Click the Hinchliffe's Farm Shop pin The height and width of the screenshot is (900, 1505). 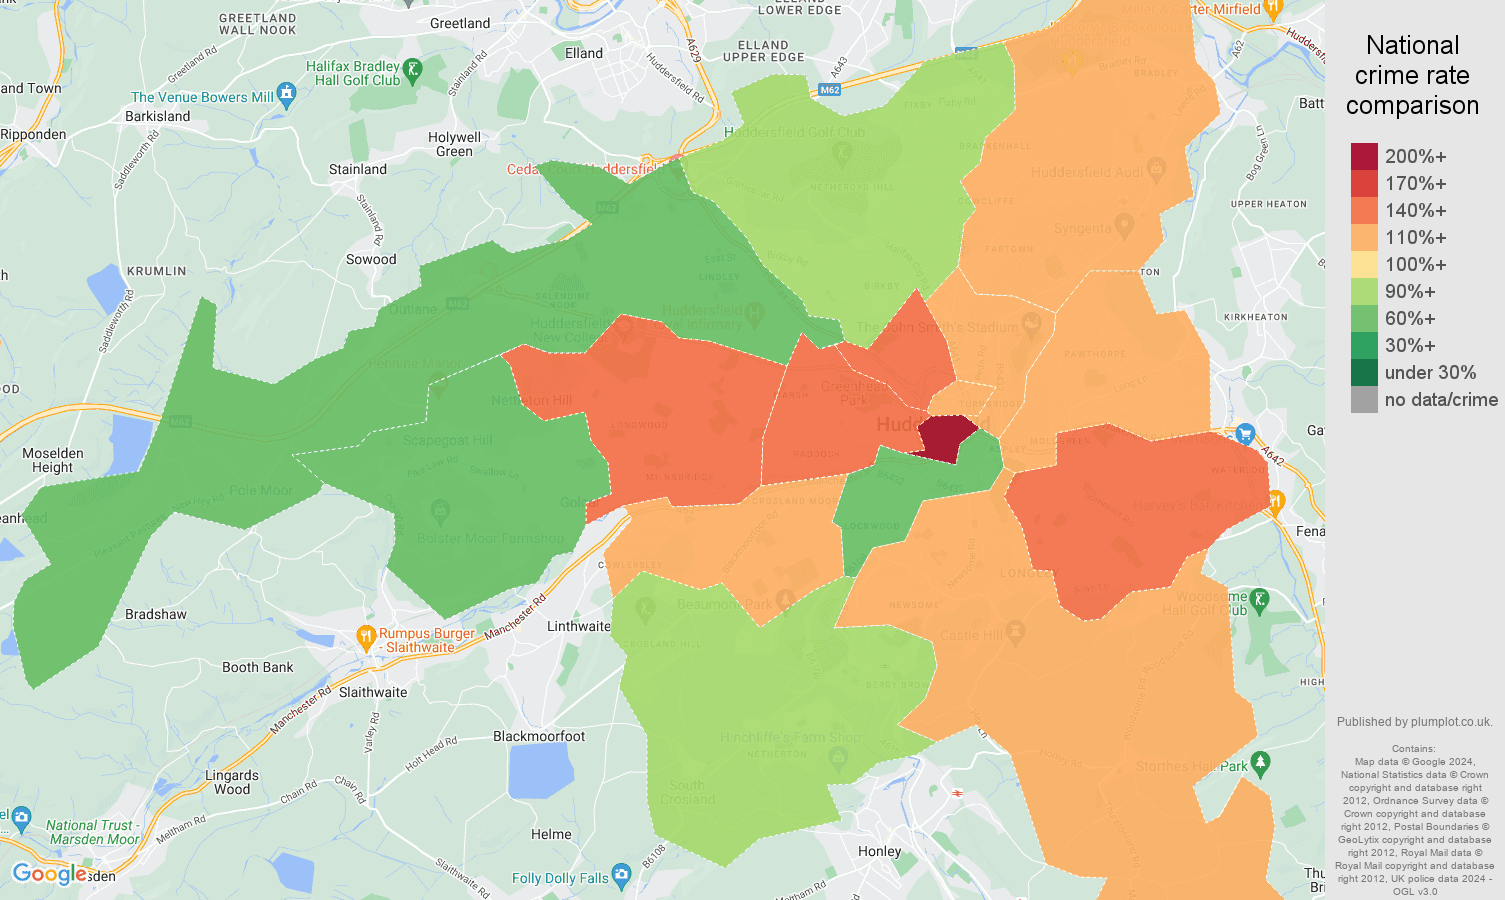pyautogui.click(x=839, y=757)
